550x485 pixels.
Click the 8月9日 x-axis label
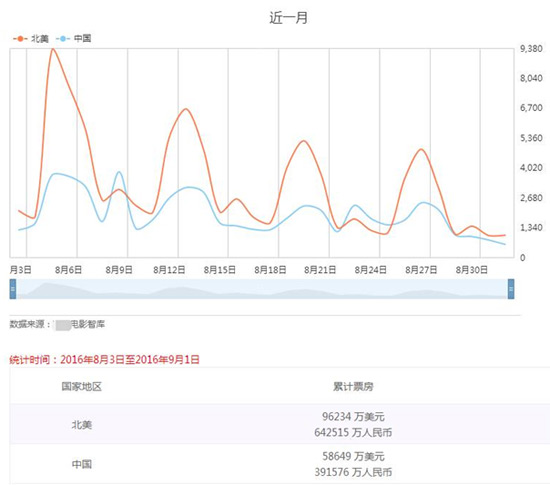pos(119,269)
